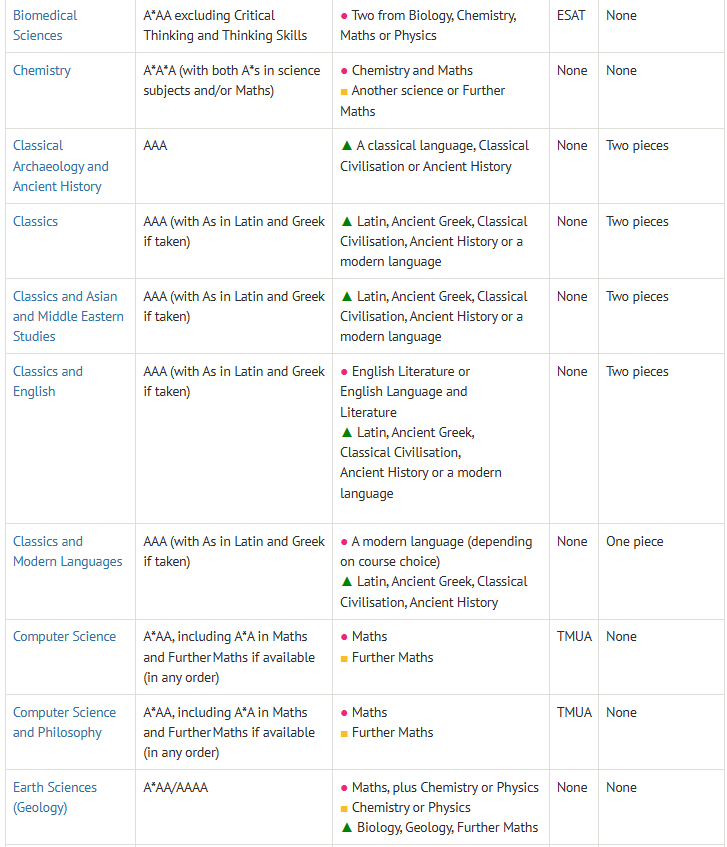Image resolution: width=727 pixels, height=847 pixels.
Task: Visit the Classics and Modern Languages page
Action: click(67, 551)
